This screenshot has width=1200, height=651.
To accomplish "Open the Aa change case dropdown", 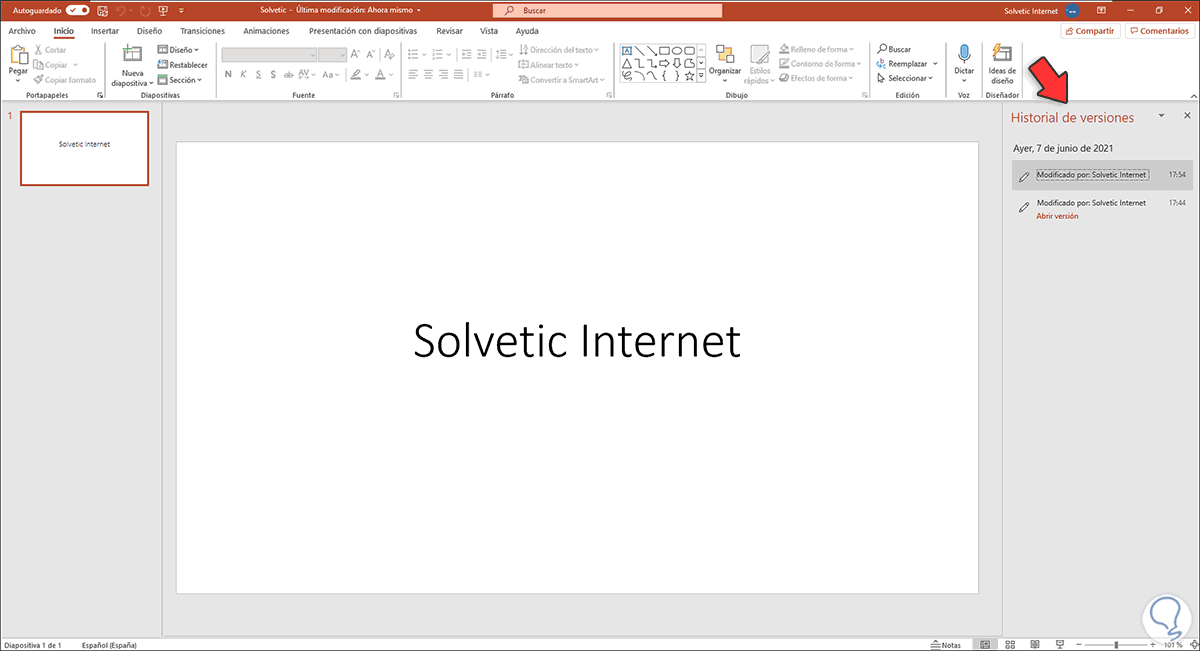I will click(x=329, y=75).
